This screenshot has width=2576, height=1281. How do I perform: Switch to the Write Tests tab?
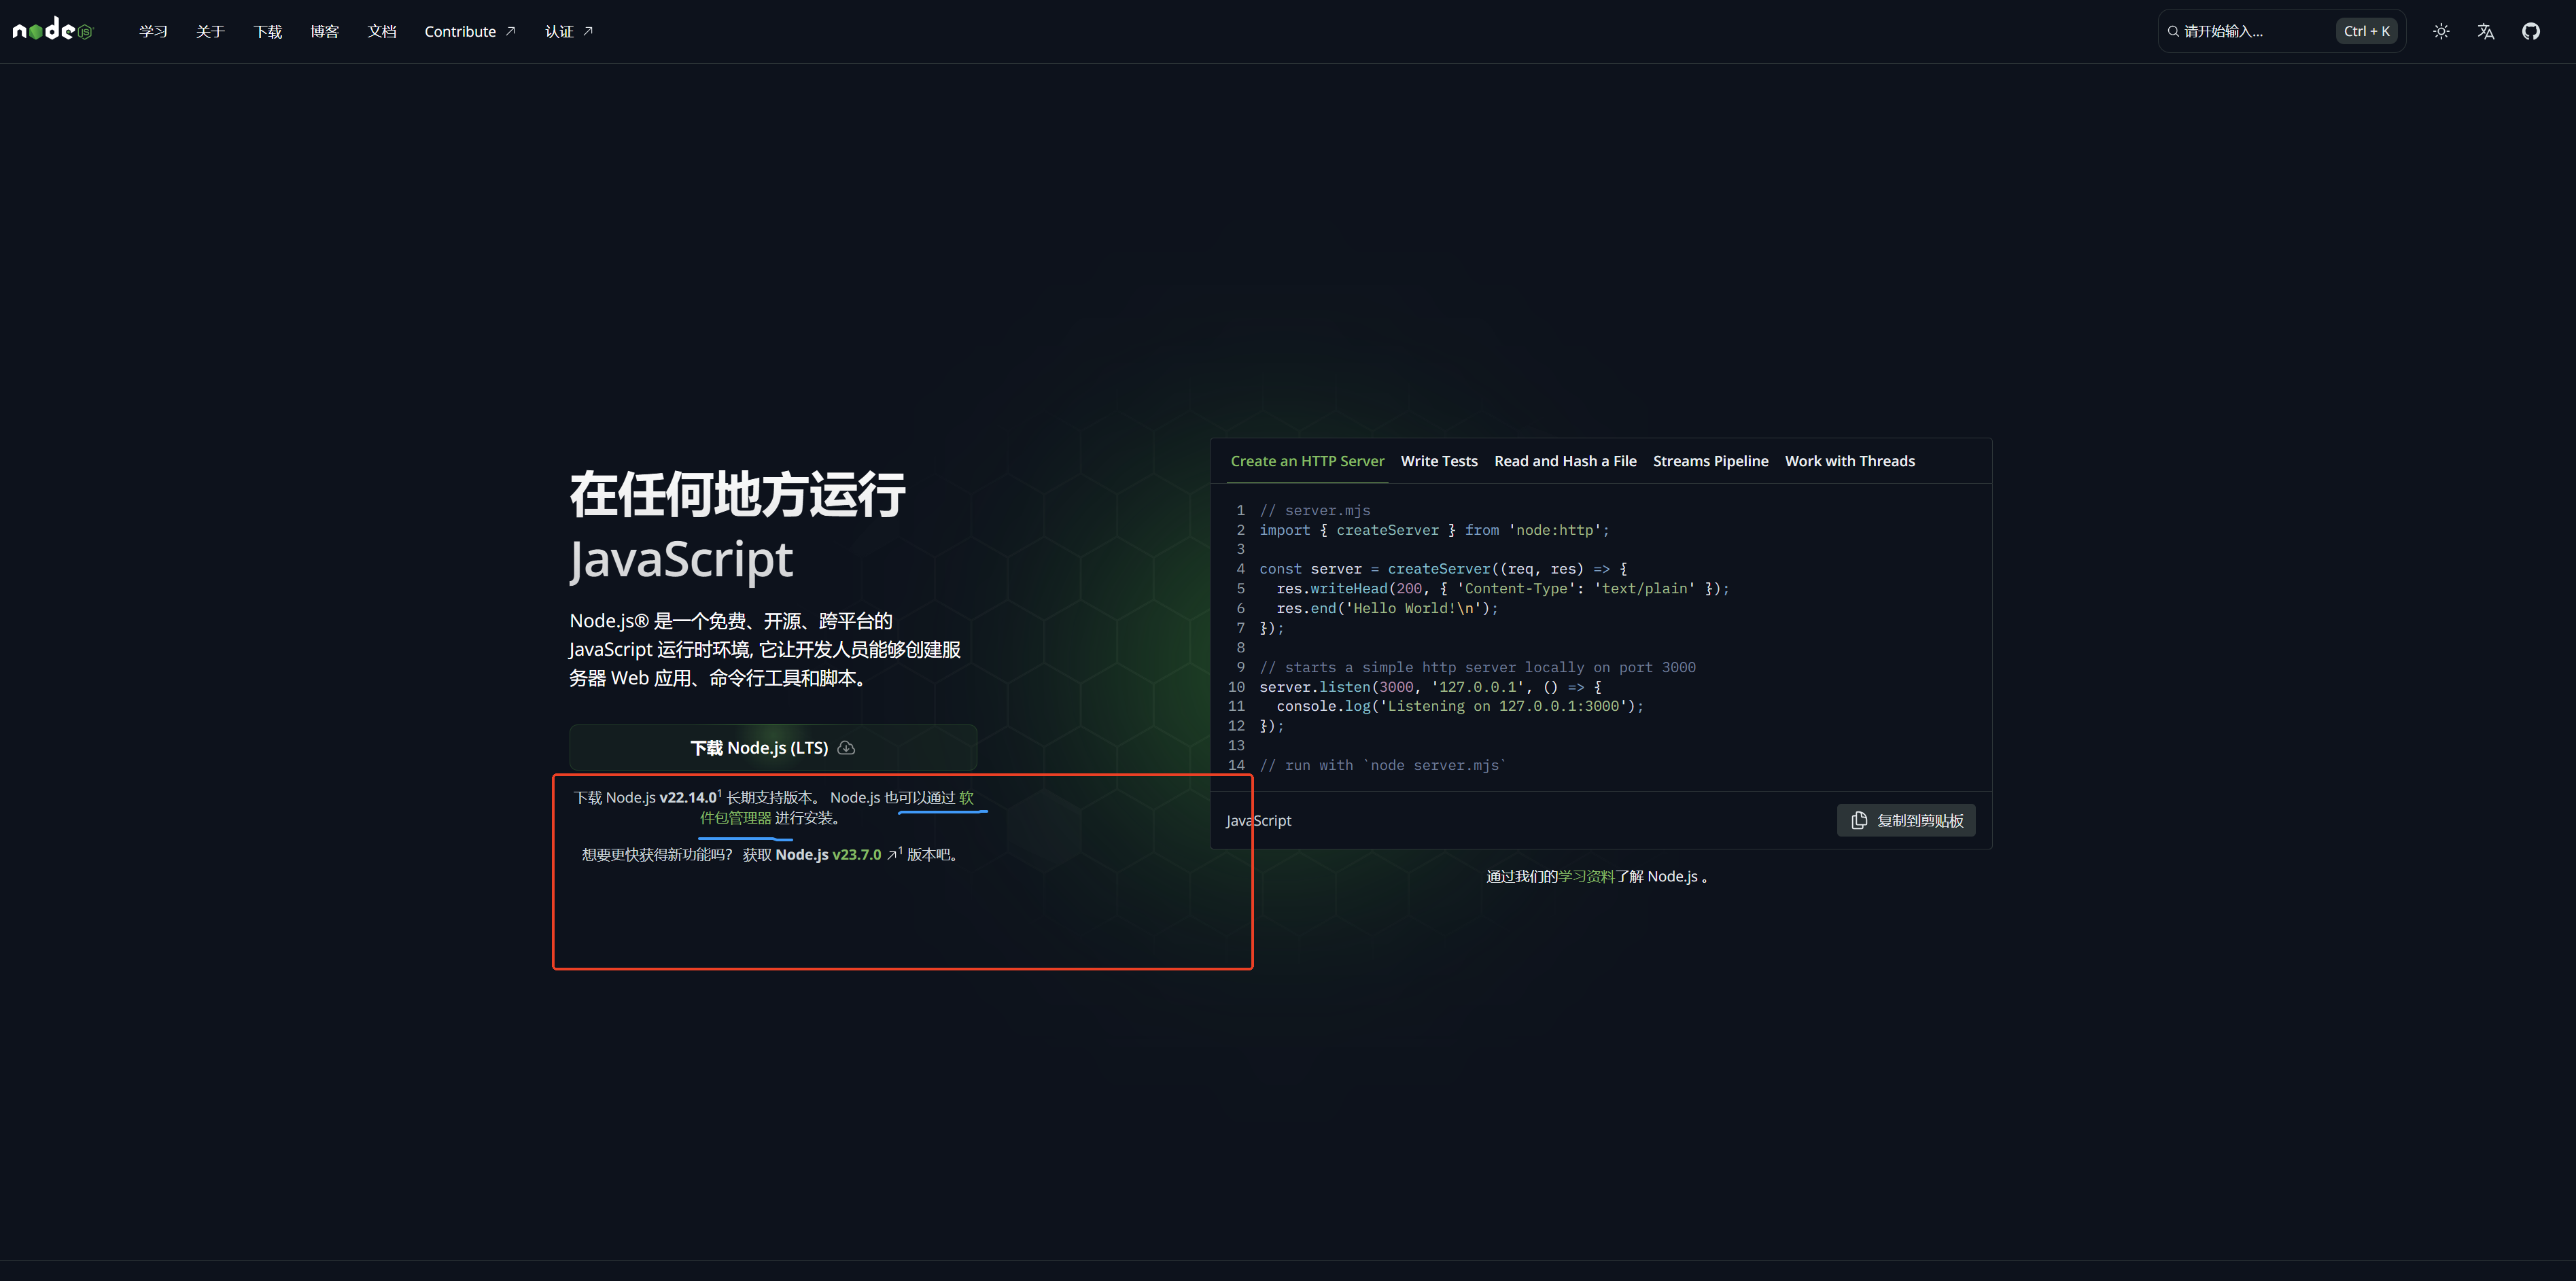[x=1438, y=461]
